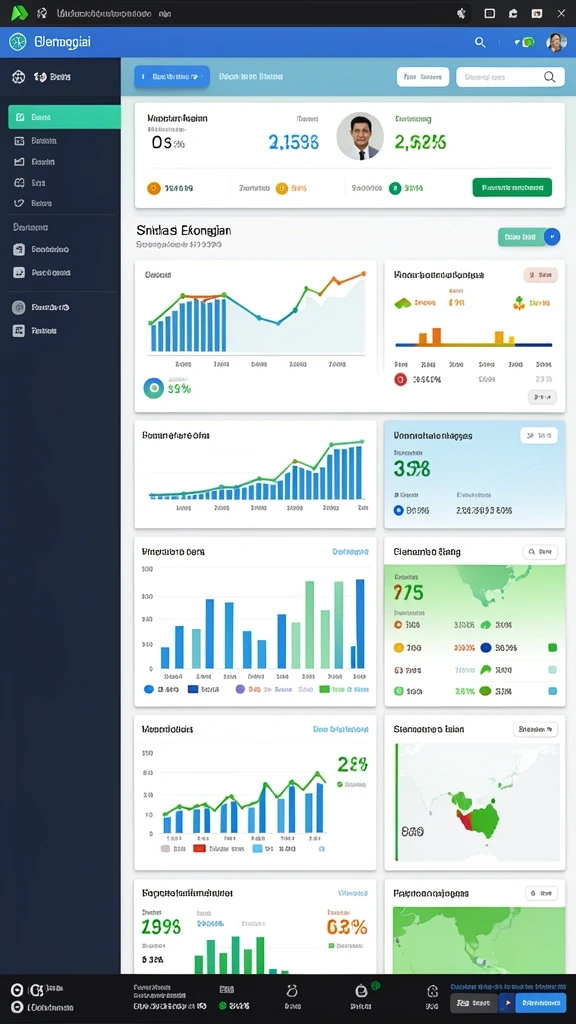This screenshot has width=576, height=1024.
Task: Click the search magnifier icon in blue header
Action: pos(480,42)
